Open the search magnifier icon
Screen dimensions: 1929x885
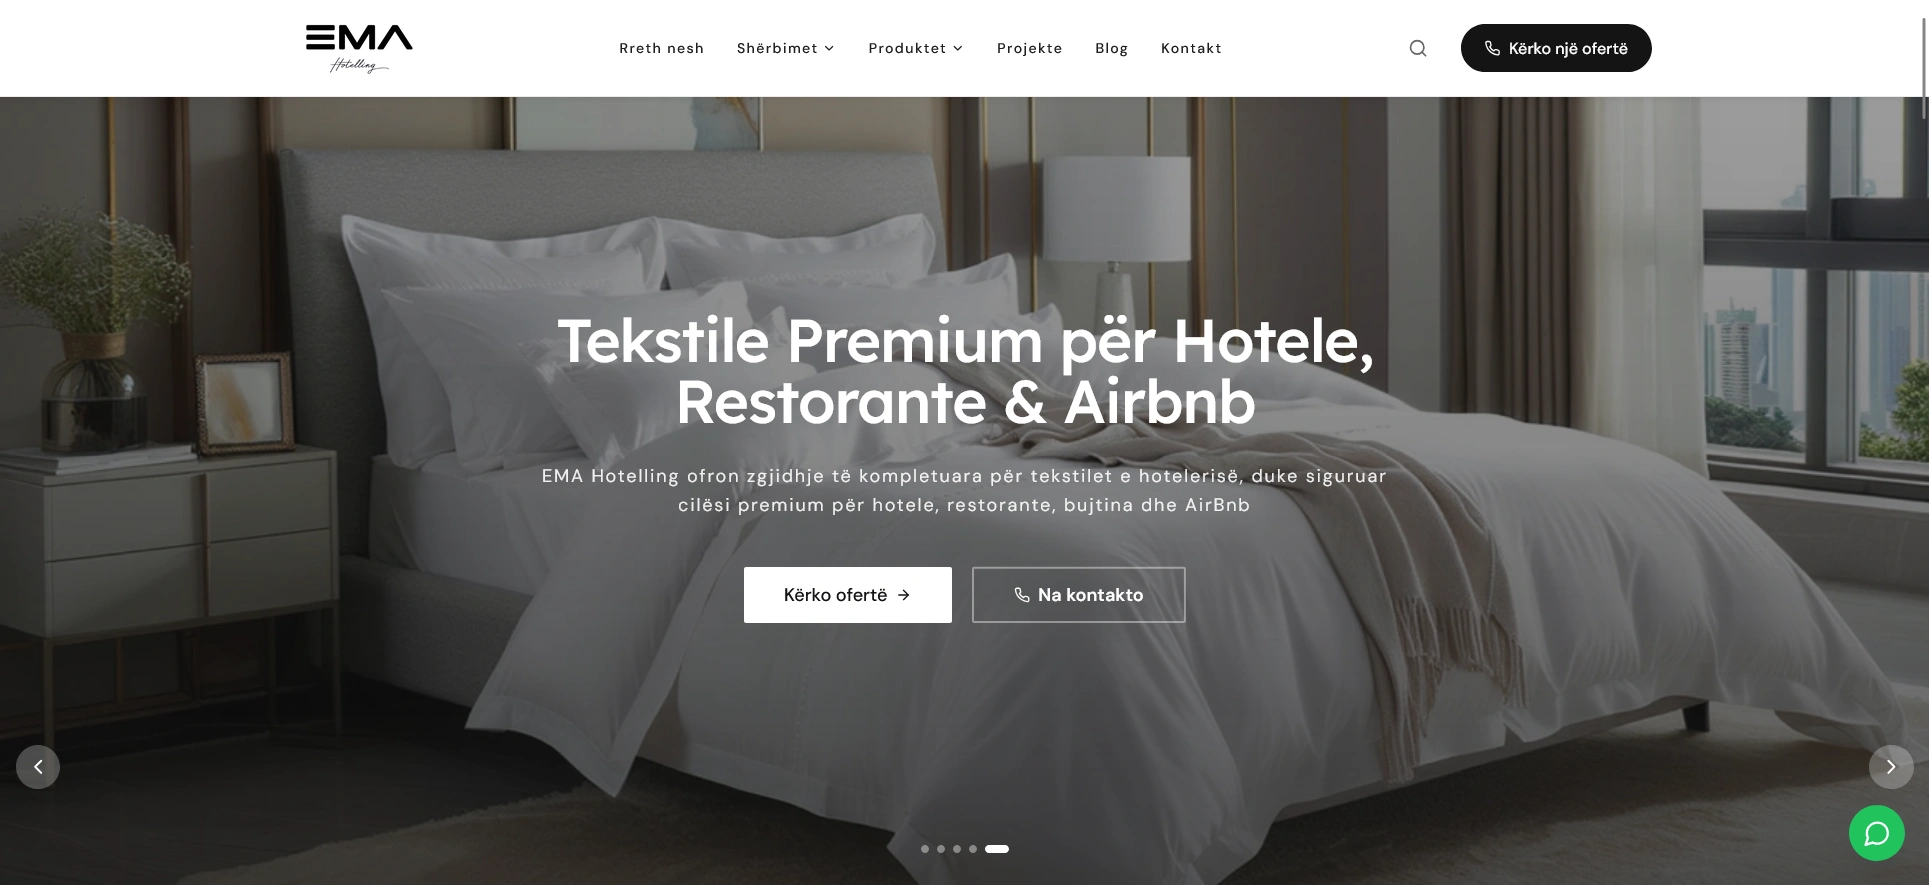(x=1418, y=48)
